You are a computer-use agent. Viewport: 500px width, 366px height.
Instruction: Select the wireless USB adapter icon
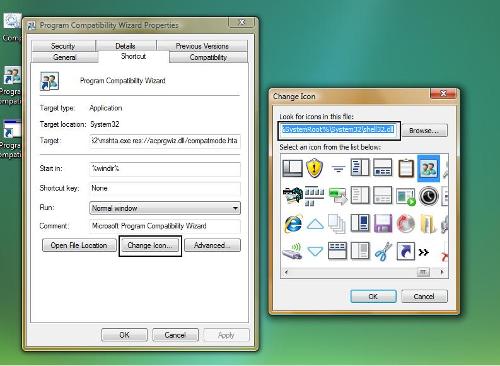pyautogui.click(x=292, y=251)
